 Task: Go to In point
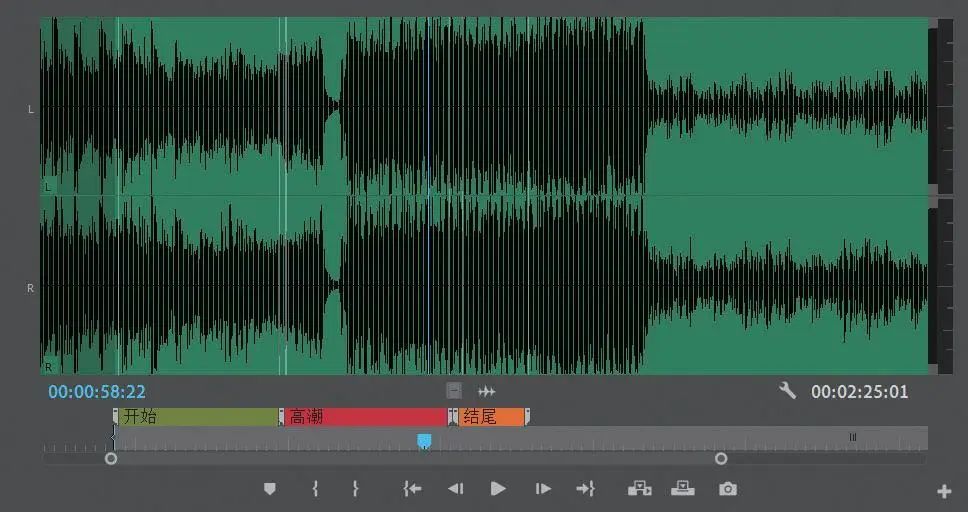point(412,489)
